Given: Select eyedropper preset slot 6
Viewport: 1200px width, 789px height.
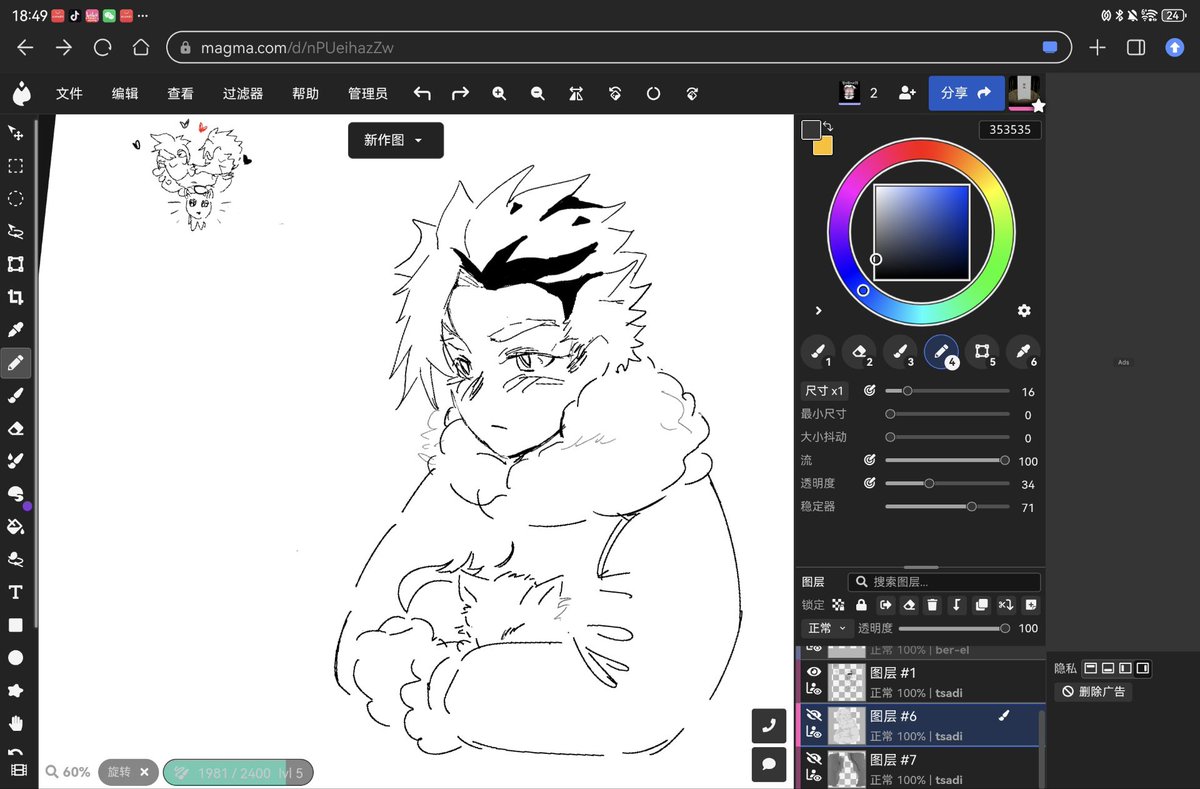Looking at the screenshot, I should [1023, 351].
